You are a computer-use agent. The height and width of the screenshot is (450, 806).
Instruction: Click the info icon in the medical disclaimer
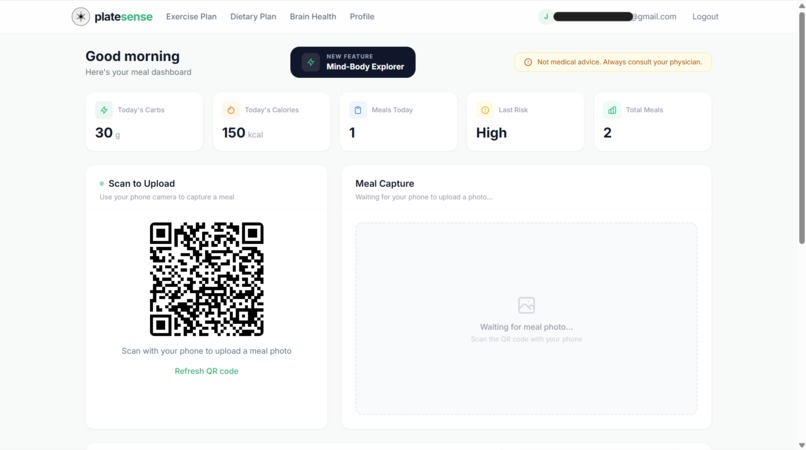click(528, 62)
